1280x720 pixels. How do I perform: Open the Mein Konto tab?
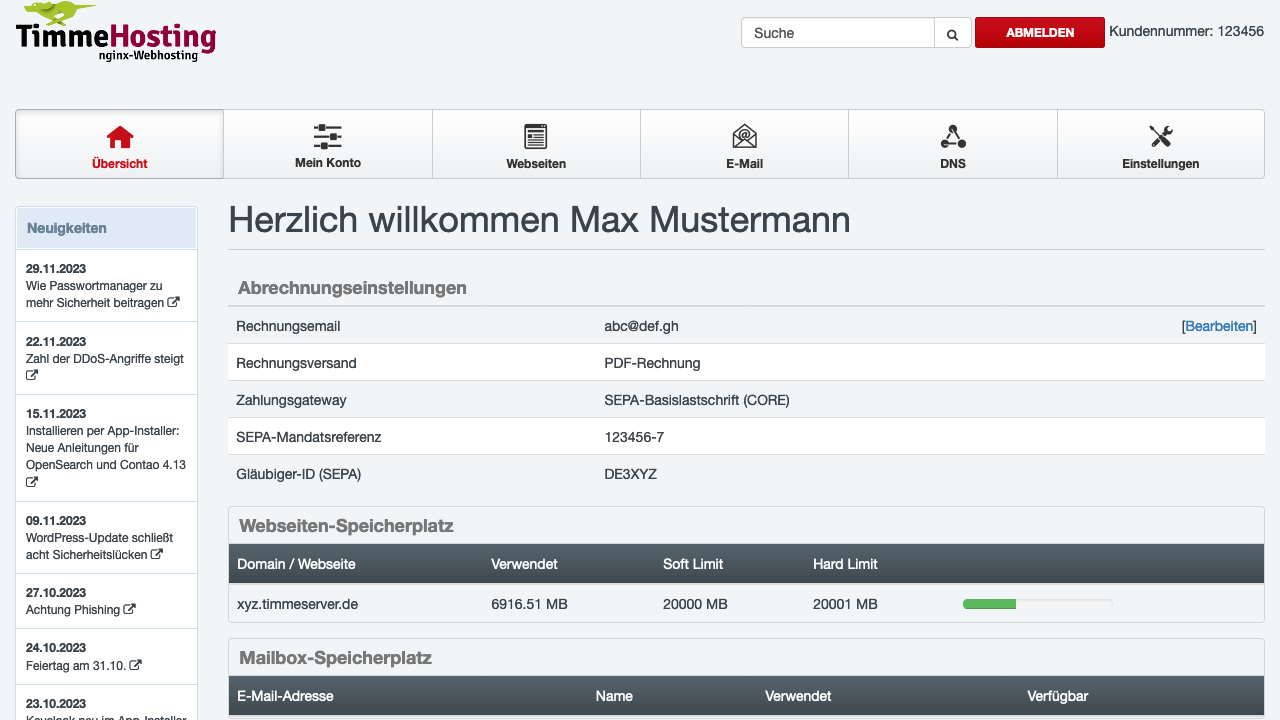328,144
